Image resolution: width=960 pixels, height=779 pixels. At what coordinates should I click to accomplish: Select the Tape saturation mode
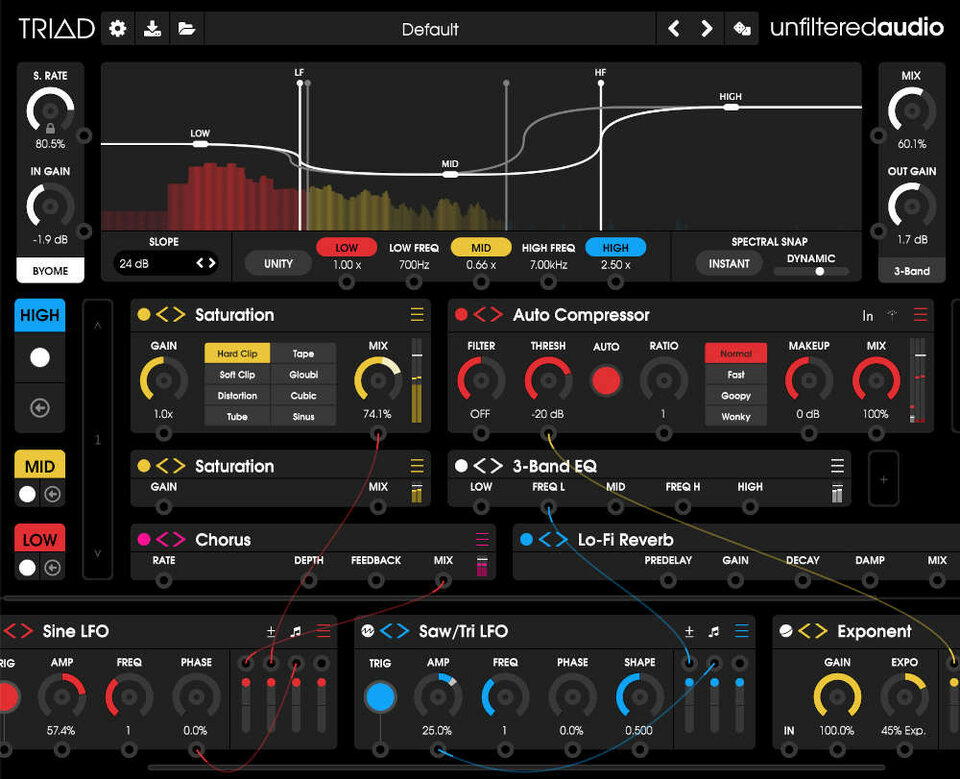pyautogui.click(x=304, y=353)
